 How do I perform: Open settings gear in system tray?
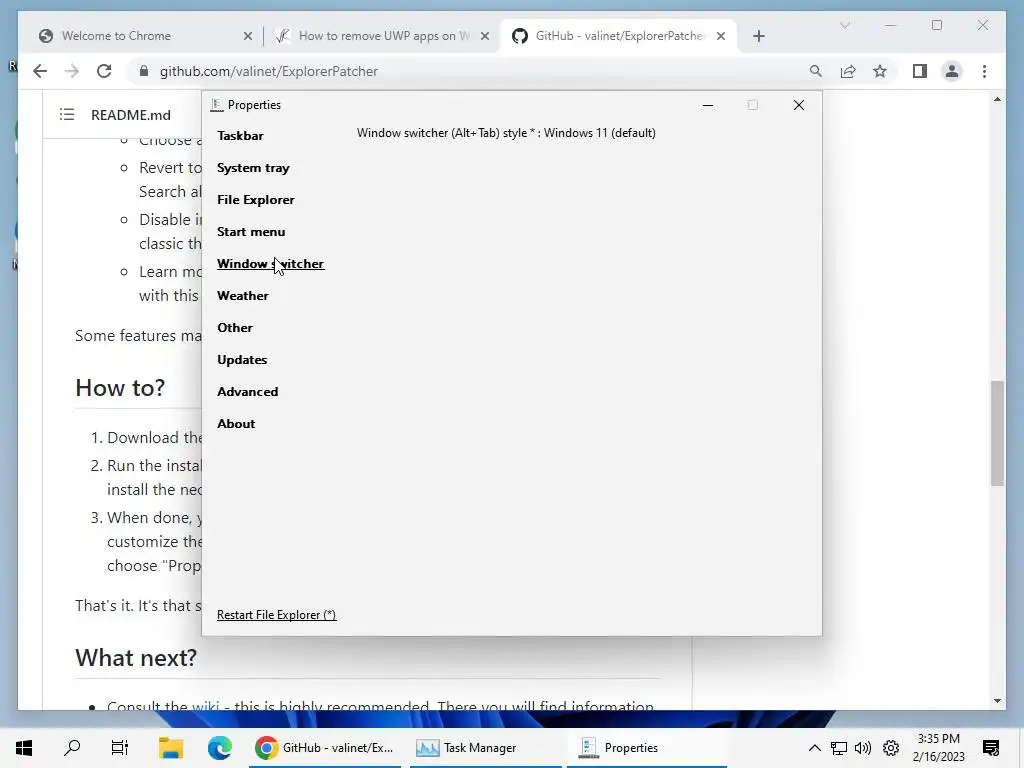(891, 748)
